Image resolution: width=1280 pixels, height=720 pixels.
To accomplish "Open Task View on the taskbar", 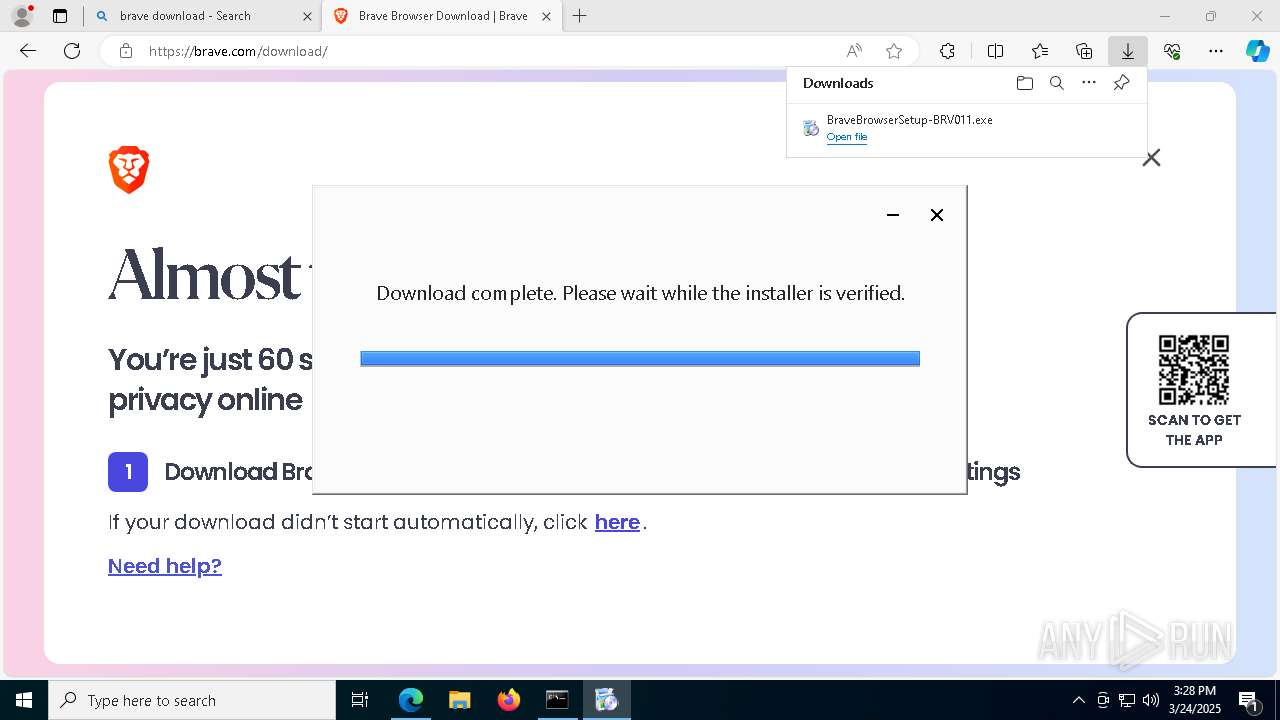I will (360, 700).
